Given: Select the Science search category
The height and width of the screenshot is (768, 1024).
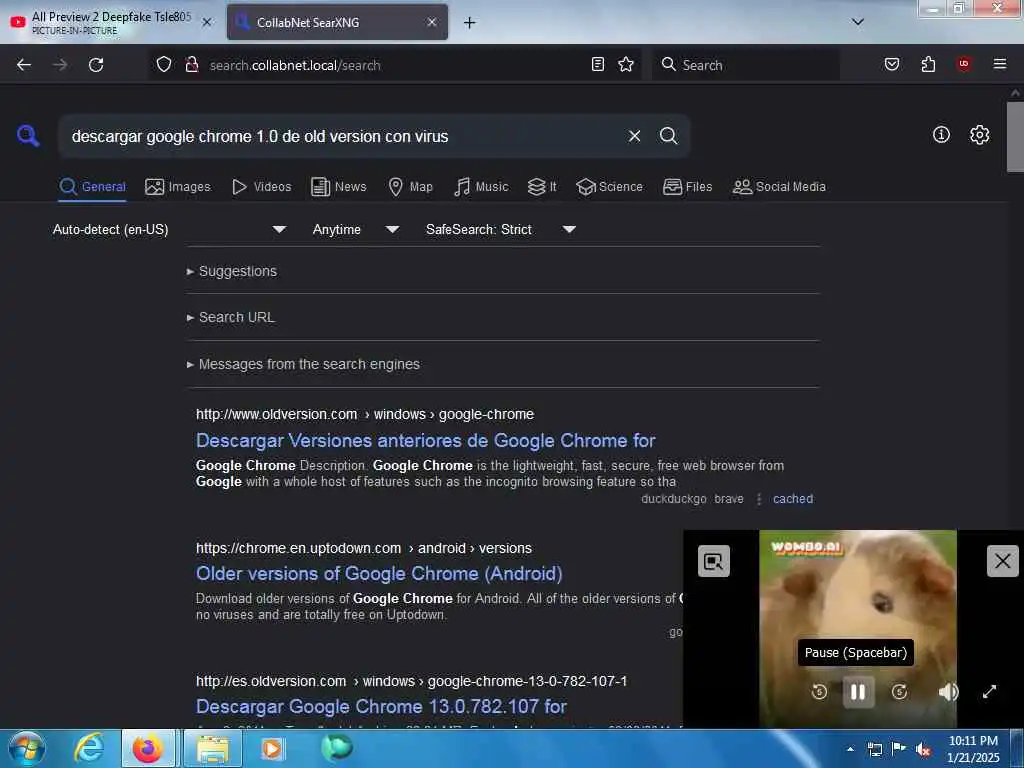Looking at the screenshot, I should (x=609, y=187).
